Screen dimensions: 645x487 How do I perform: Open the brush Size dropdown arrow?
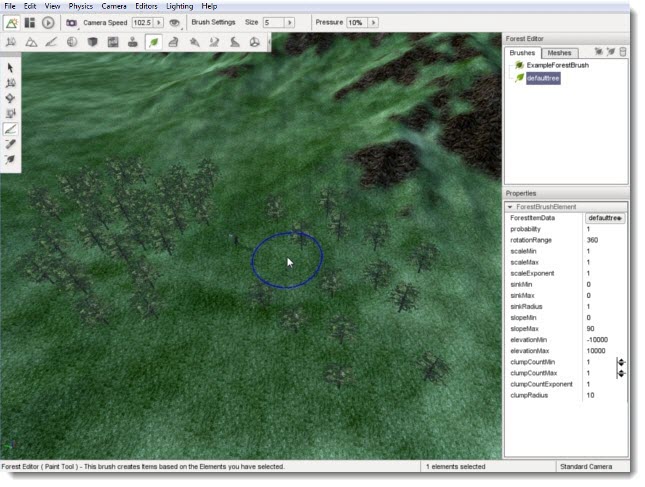[x=290, y=23]
